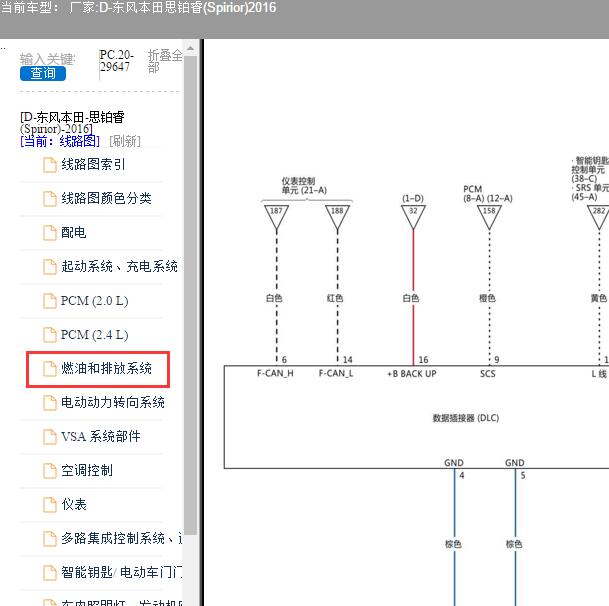Image resolution: width=609 pixels, height=606 pixels.
Task: Click document icon beside PCM (2.0 L)
Action: pos(50,301)
